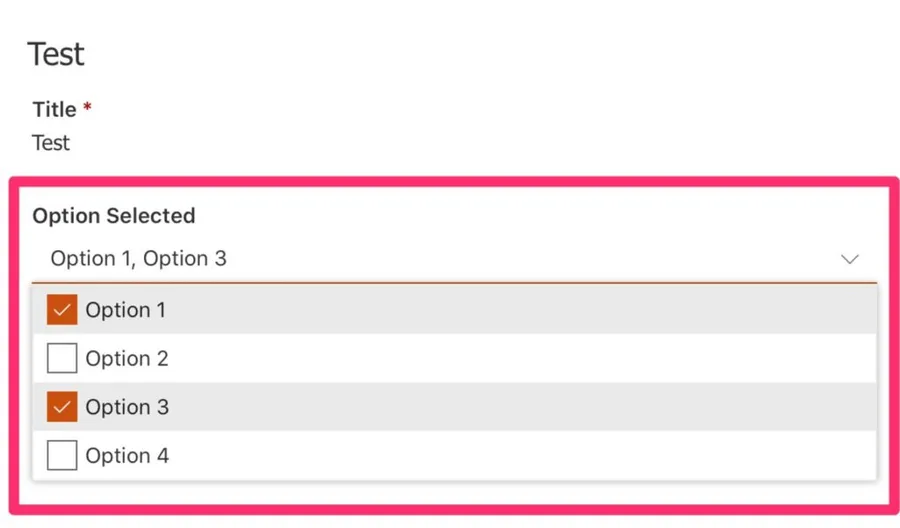
Task: Click the red required asterisk
Action: click(87, 106)
